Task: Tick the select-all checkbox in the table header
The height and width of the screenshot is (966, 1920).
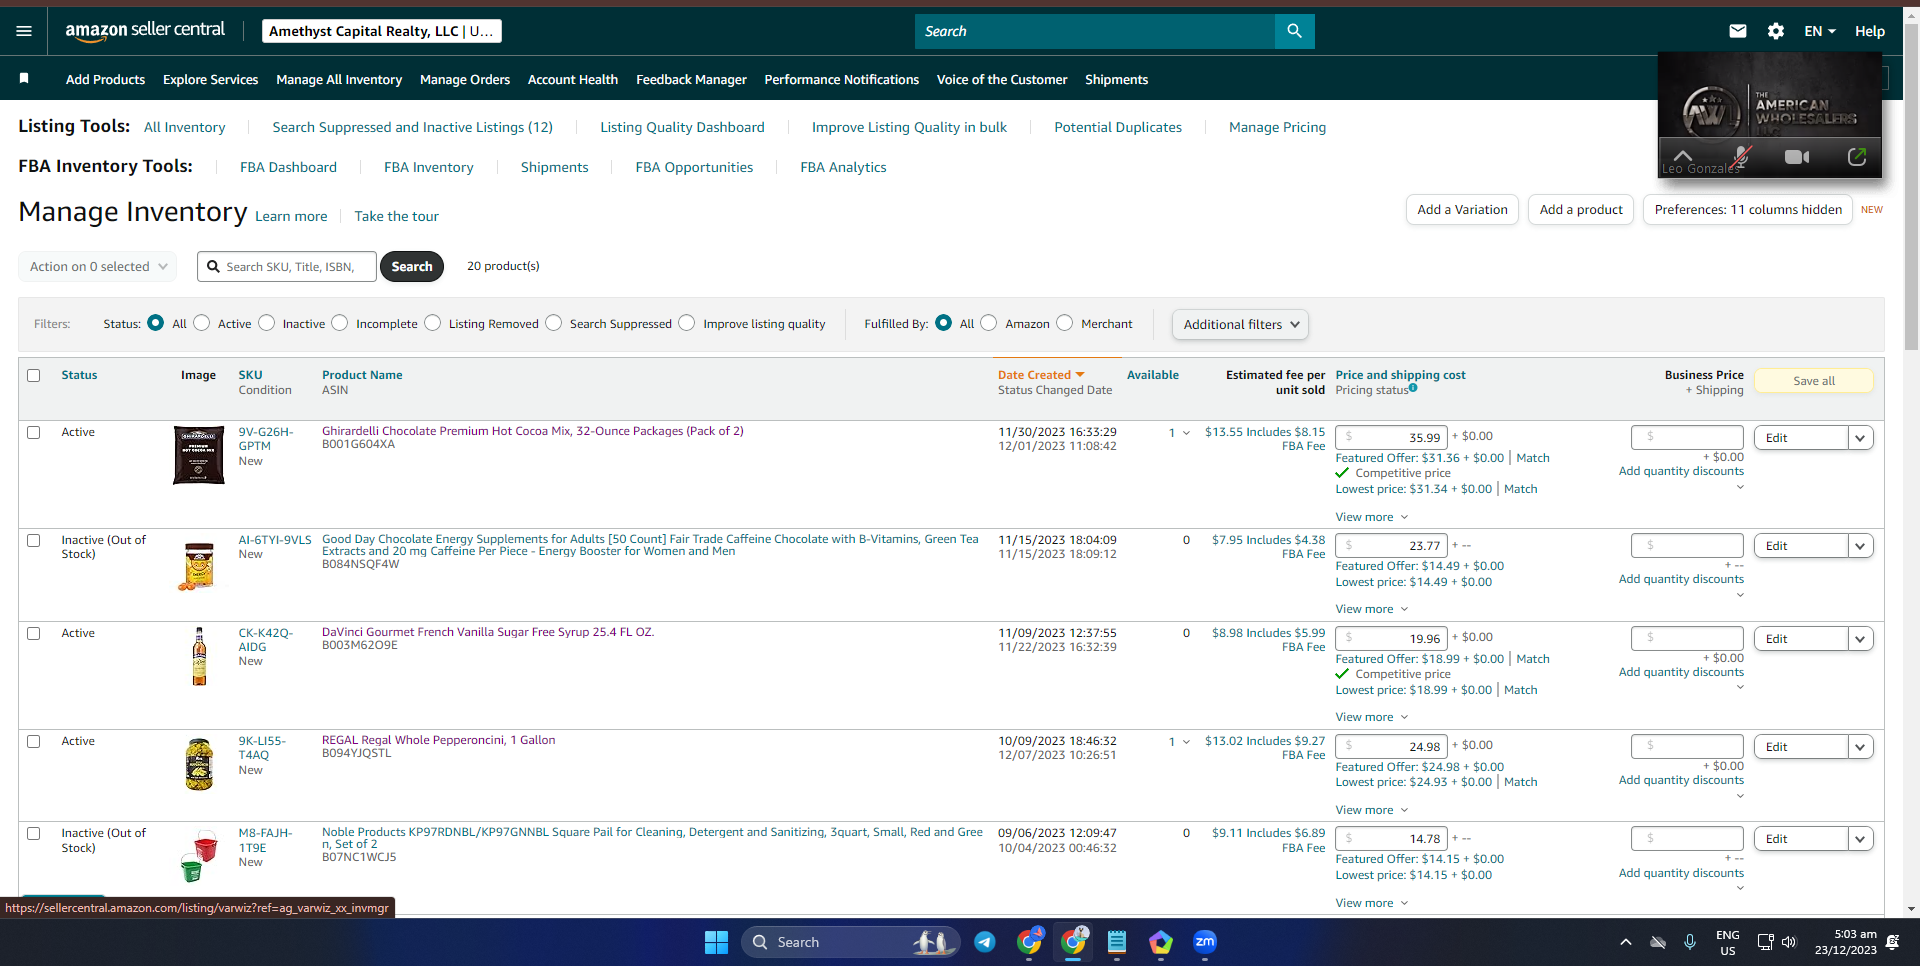Action: [x=34, y=375]
